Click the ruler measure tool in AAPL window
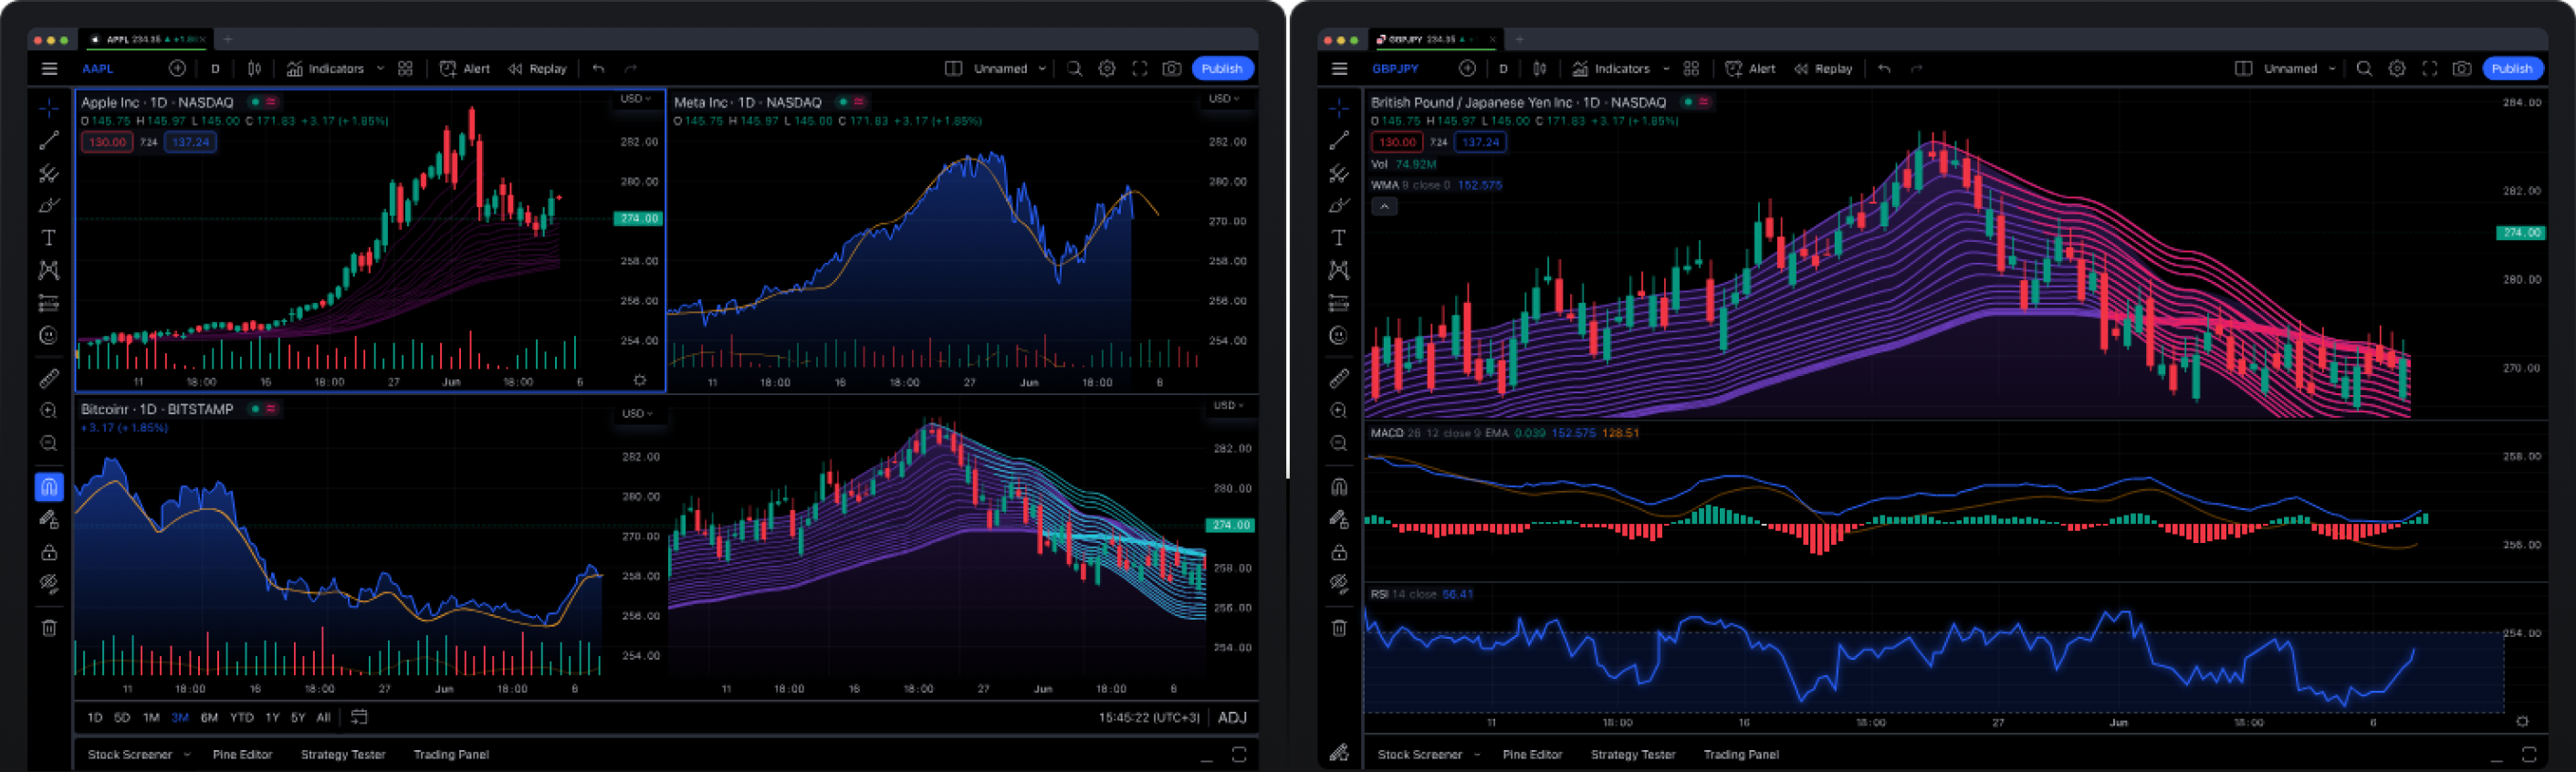This screenshot has width=2576, height=772. point(48,379)
